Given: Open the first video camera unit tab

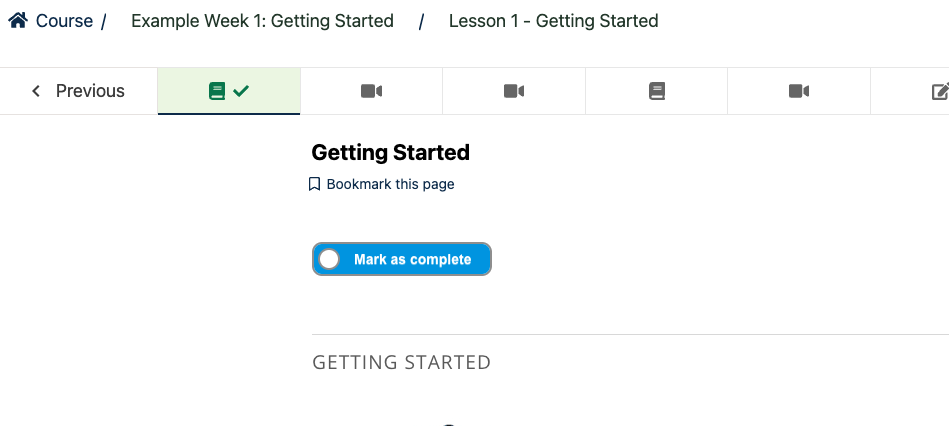Looking at the screenshot, I should click(x=372, y=91).
